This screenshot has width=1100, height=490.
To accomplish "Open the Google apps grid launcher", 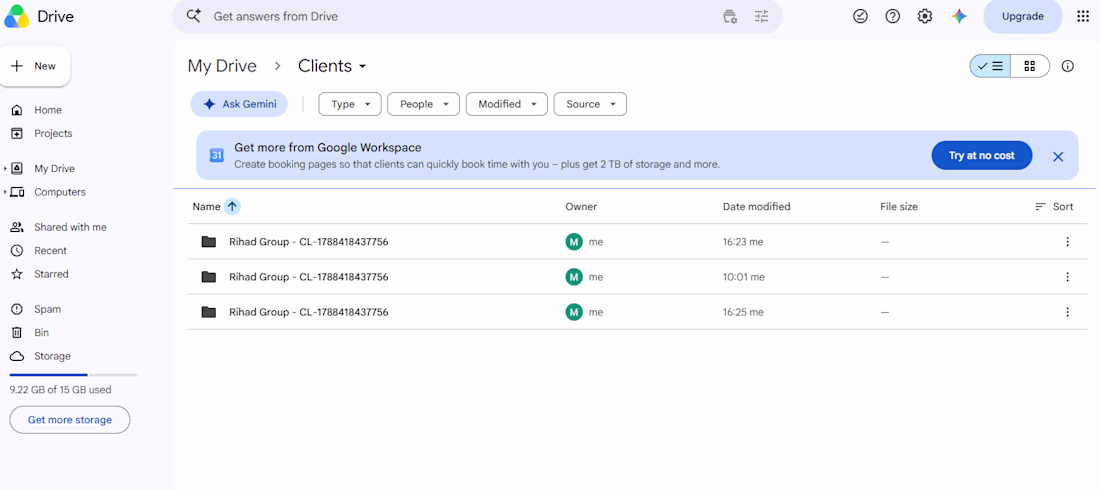I will [1082, 16].
